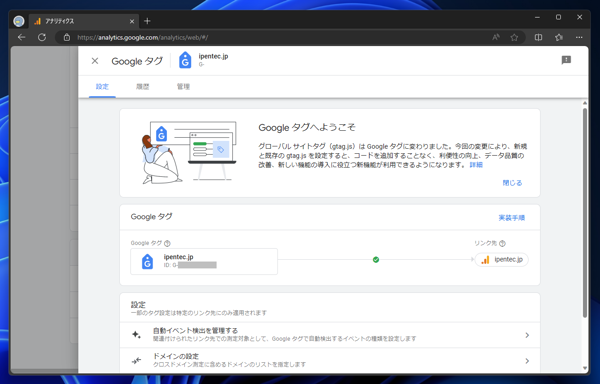Go back using browser back arrow

pyautogui.click(x=21, y=37)
